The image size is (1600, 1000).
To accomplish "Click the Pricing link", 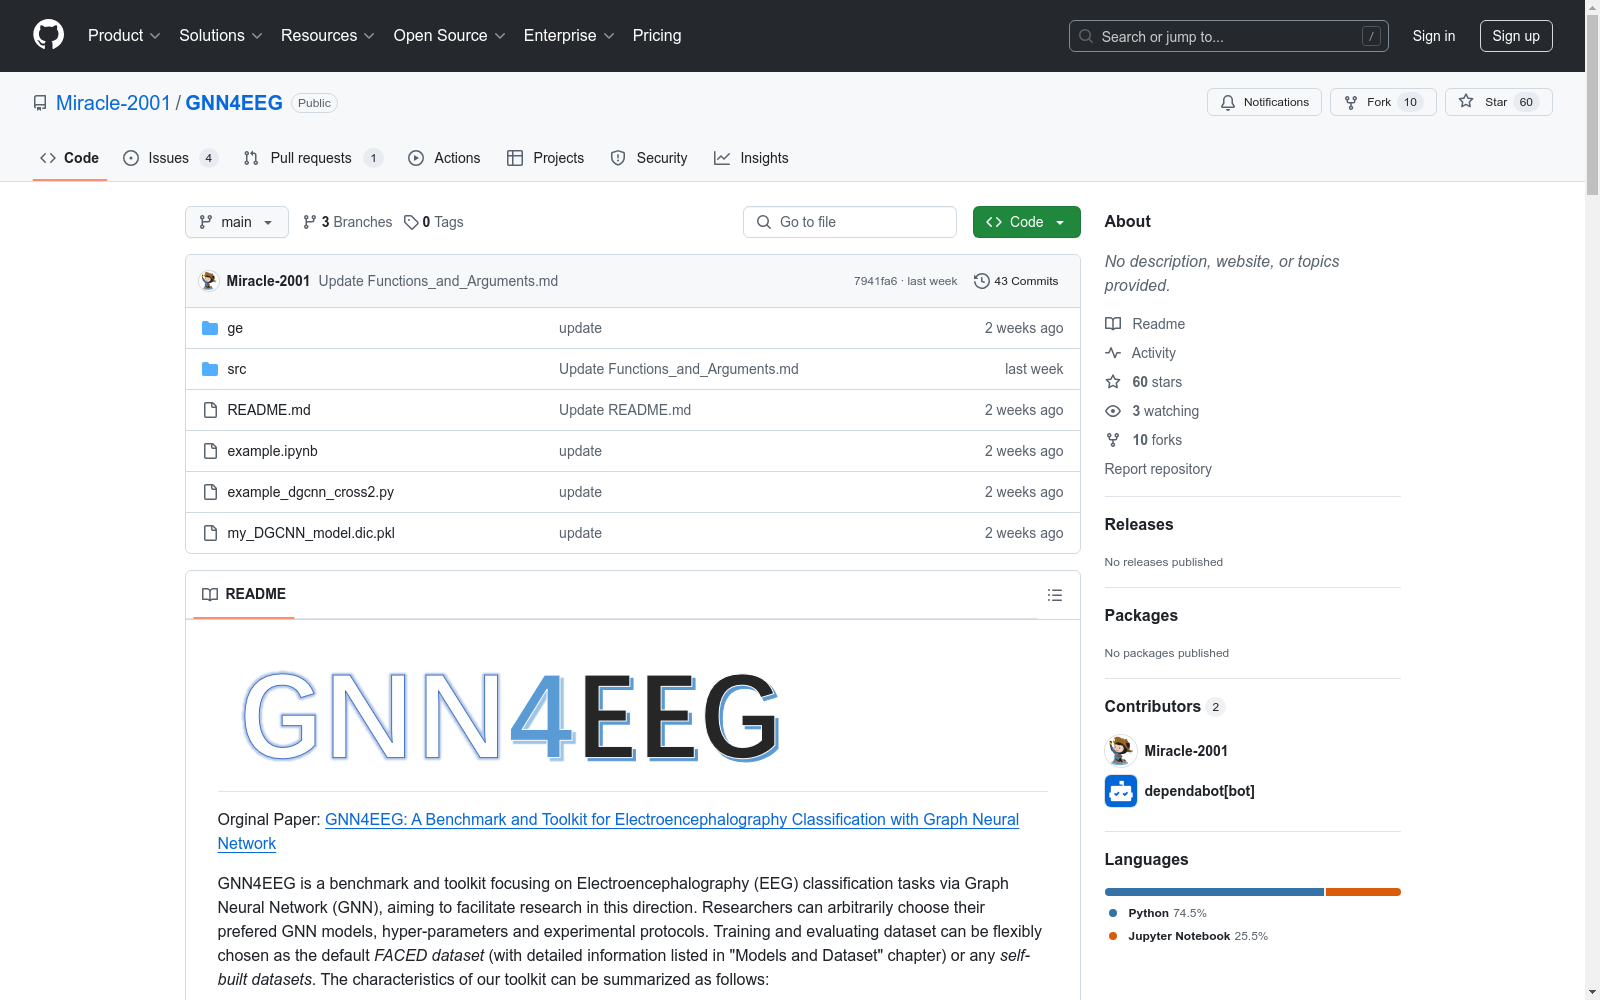I will coord(657,35).
